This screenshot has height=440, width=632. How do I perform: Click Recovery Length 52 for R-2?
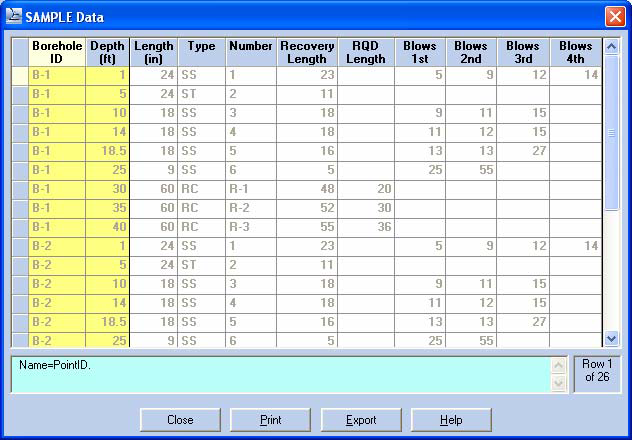(307, 208)
